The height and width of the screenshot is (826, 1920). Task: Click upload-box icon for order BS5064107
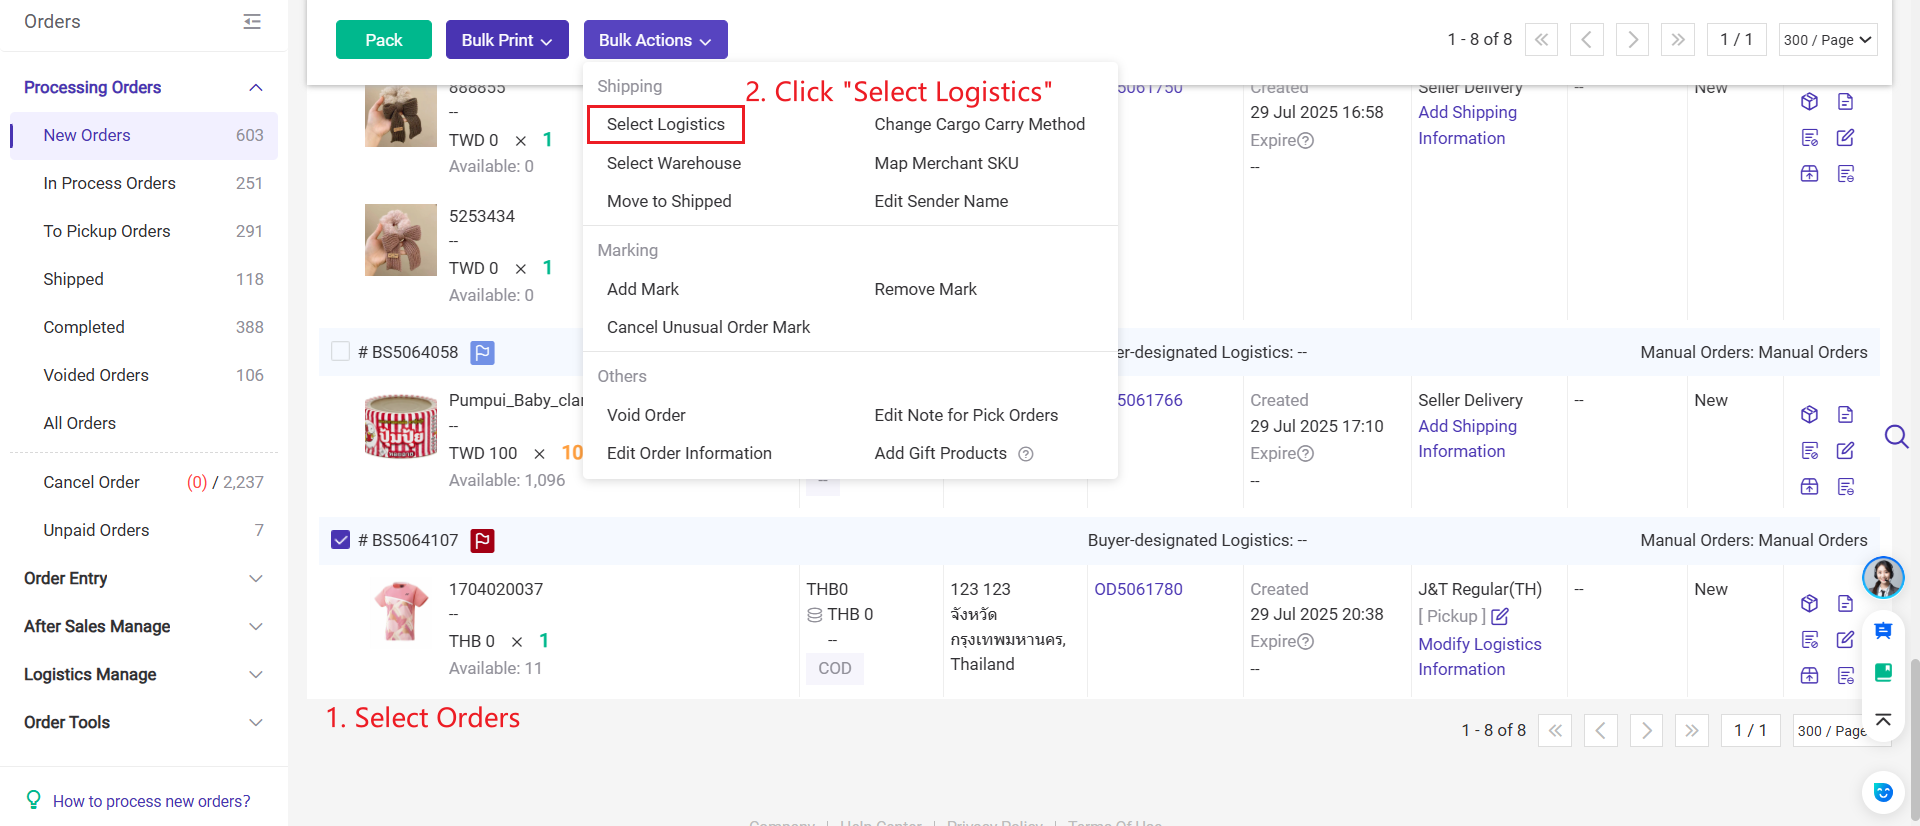(x=1809, y=675)
